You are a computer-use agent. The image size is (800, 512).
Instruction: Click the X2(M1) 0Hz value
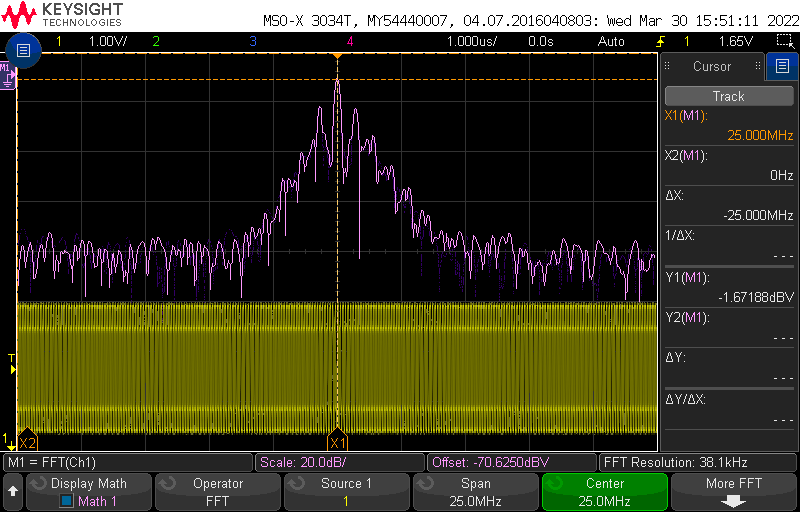point(782,175)
